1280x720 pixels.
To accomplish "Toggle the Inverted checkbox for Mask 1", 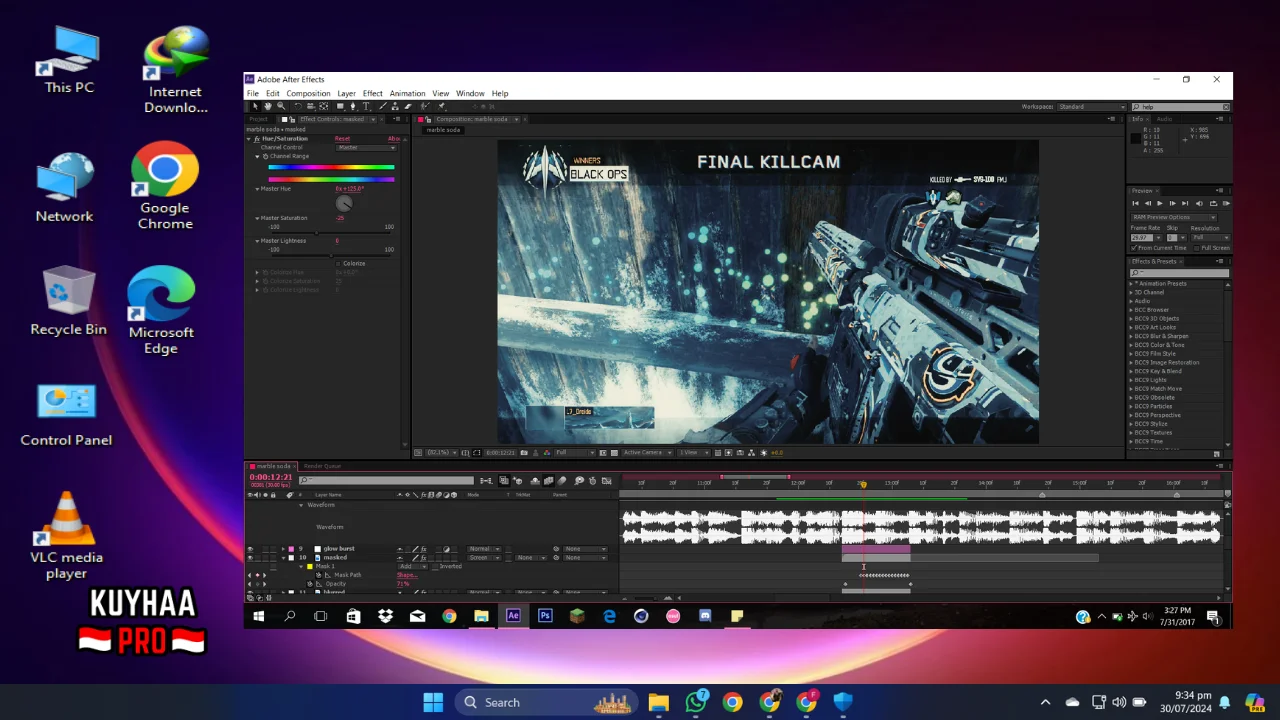I will pos(435,566).
